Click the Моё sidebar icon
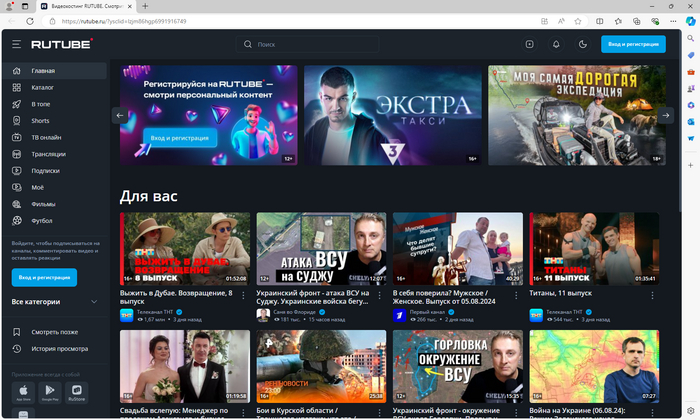 [x=17, y=187]
